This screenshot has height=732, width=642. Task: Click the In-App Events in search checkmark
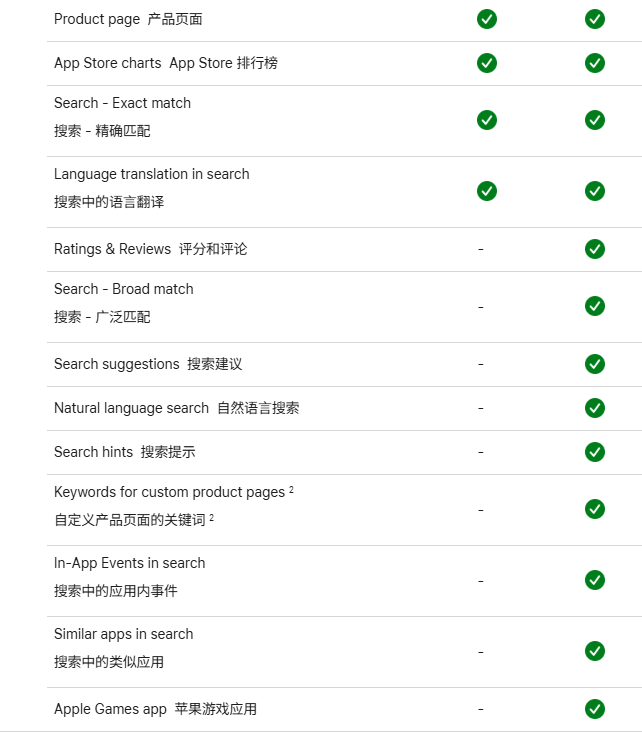595,580
